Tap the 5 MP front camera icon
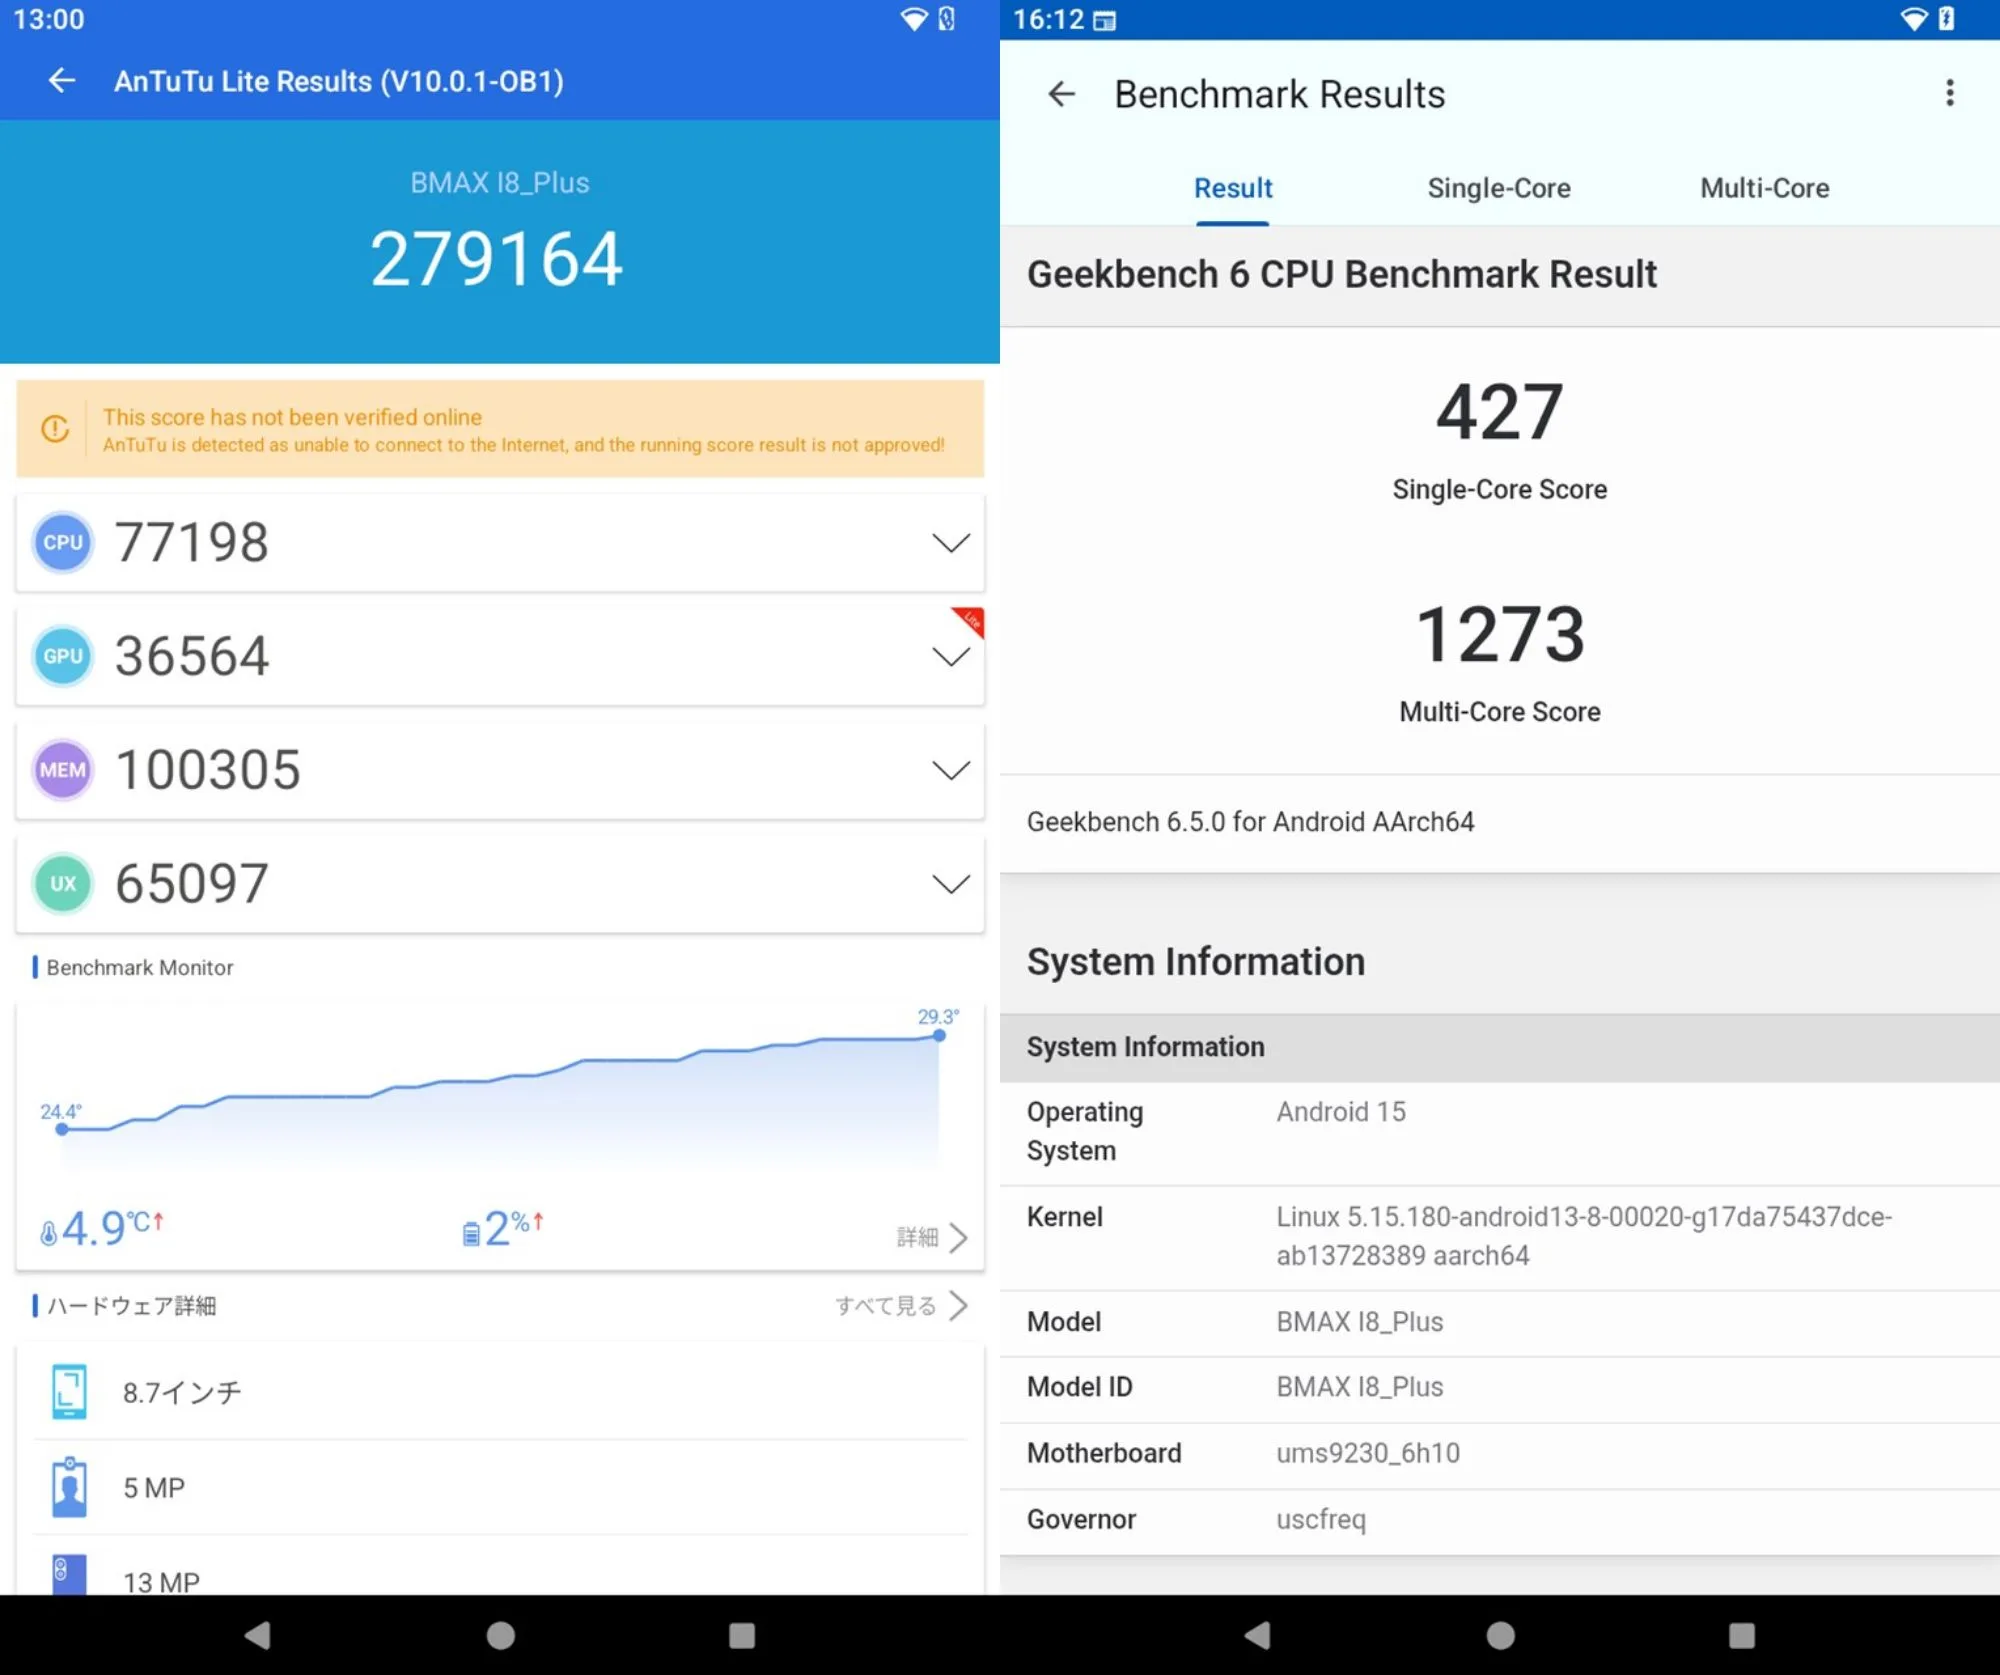2000x1675 pixels. [x=69, y=1487]
